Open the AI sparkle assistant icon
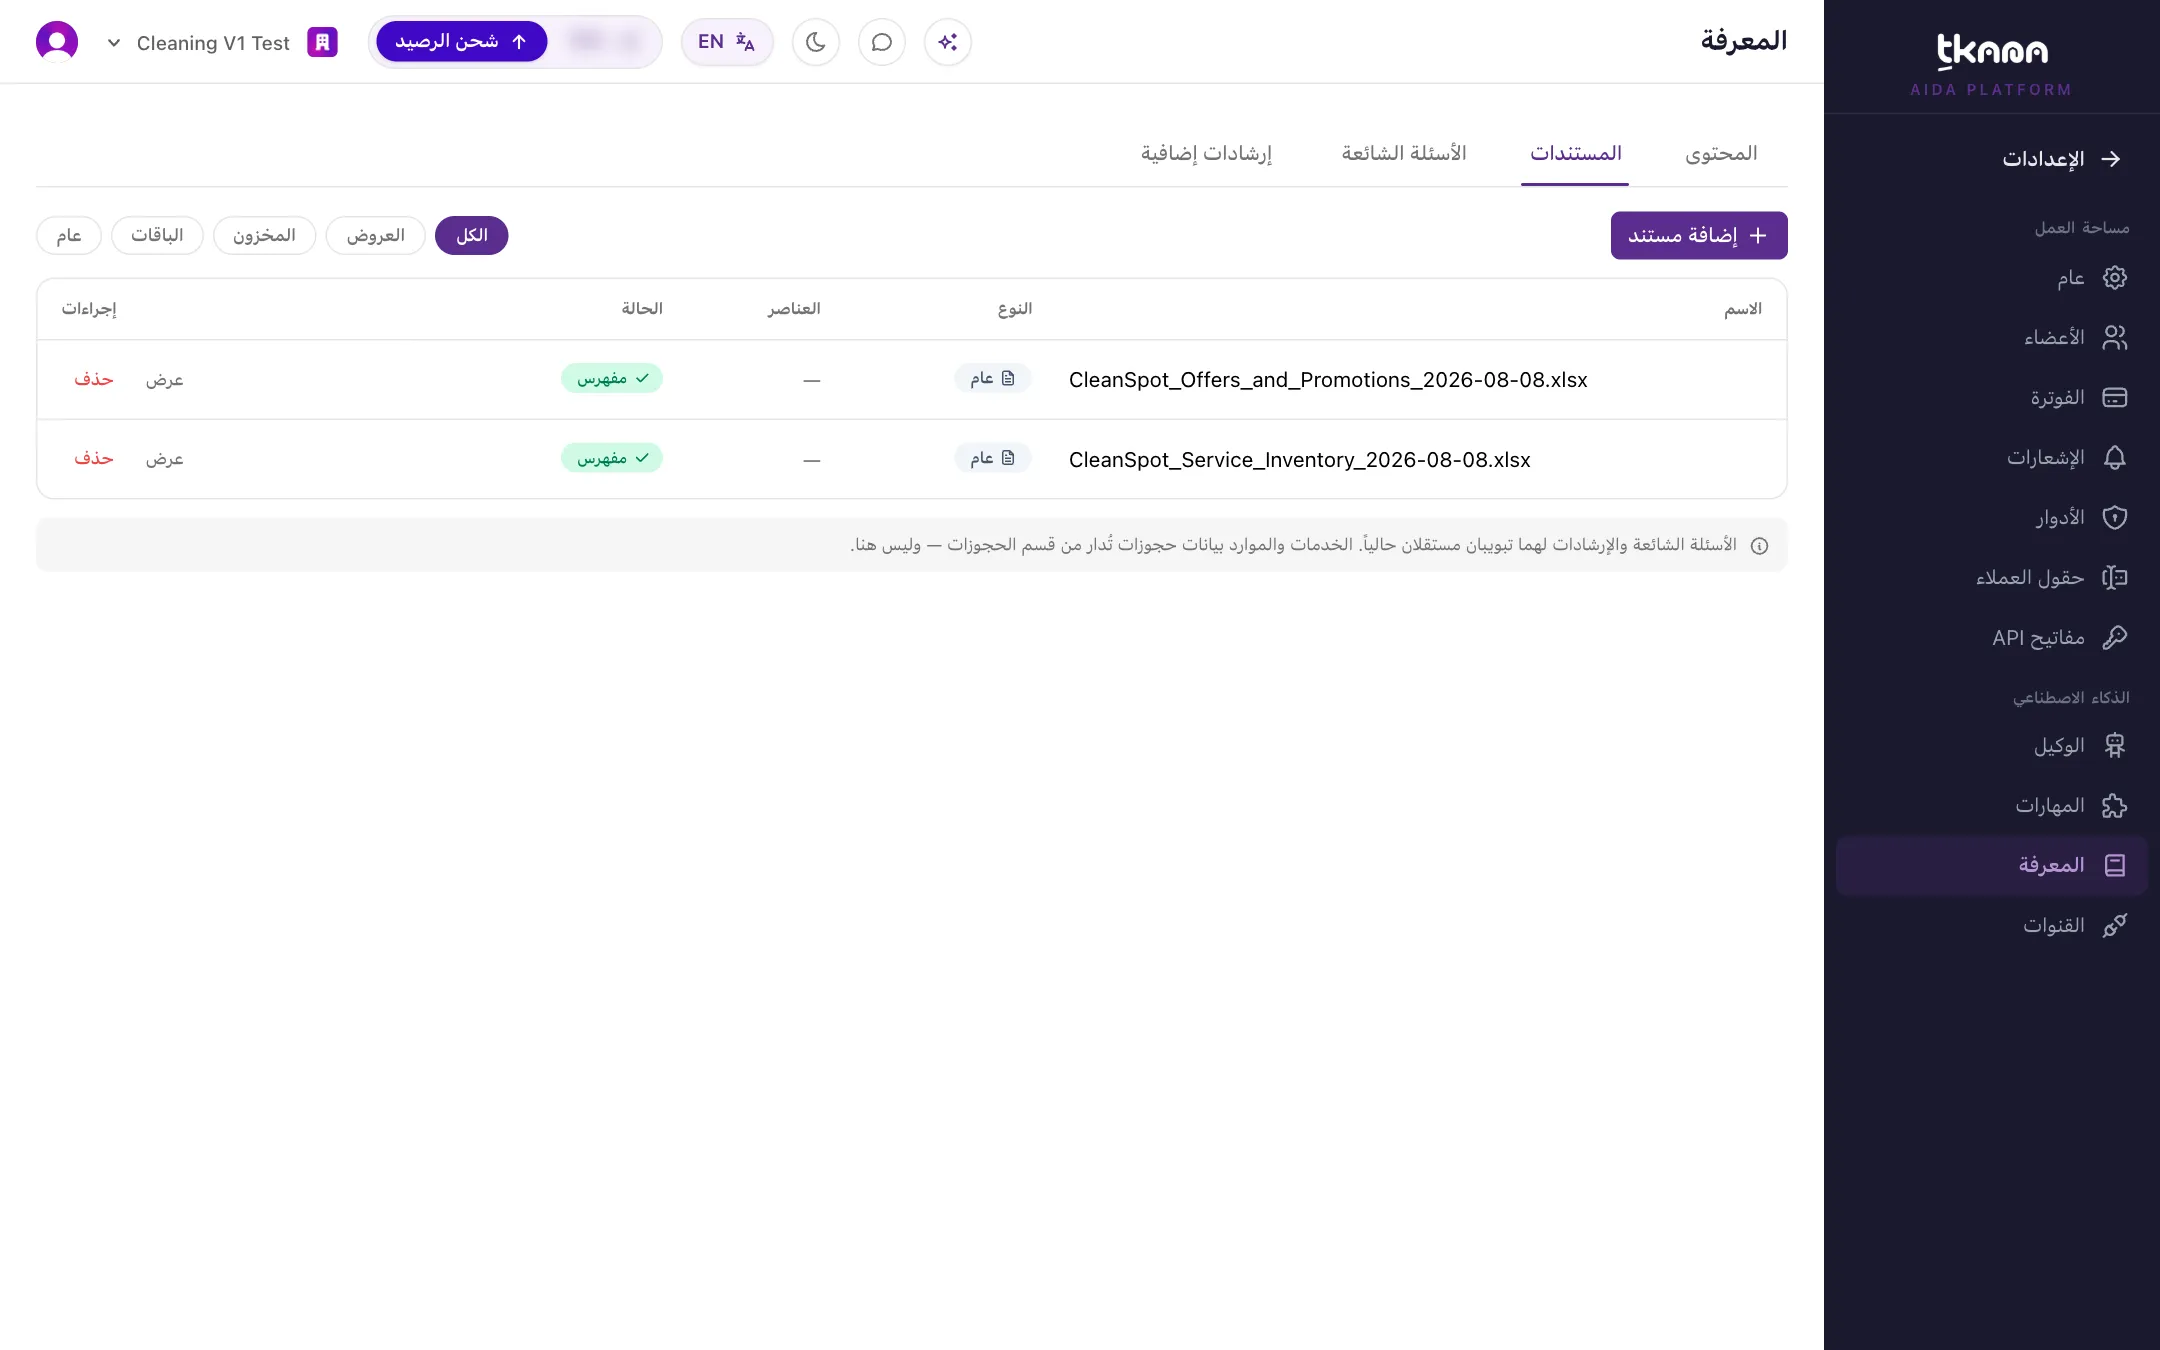The width and height of the screenshot is (2160, 1350). pyautogui.click(x=948, y=42)
